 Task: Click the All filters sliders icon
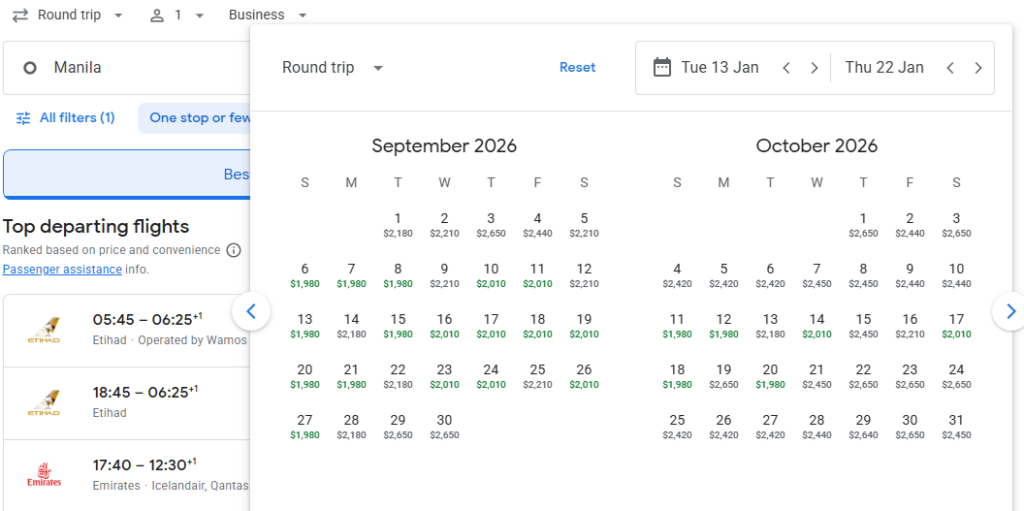click(24, 118)
